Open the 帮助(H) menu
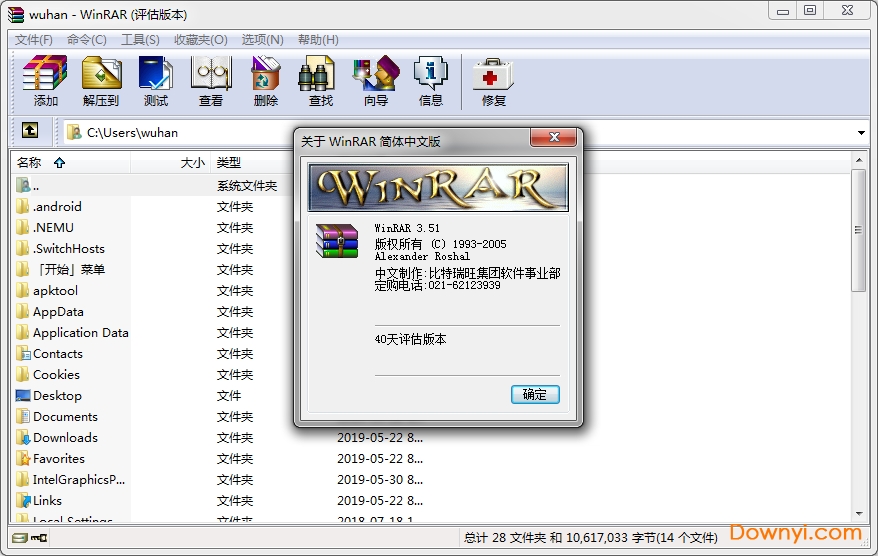Screen dimensions: 878x556 [318, 40]
